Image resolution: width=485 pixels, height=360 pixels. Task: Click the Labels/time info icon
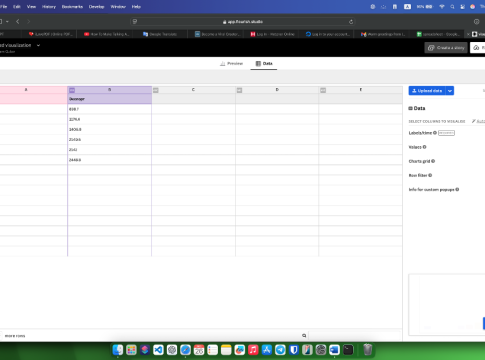435,133
